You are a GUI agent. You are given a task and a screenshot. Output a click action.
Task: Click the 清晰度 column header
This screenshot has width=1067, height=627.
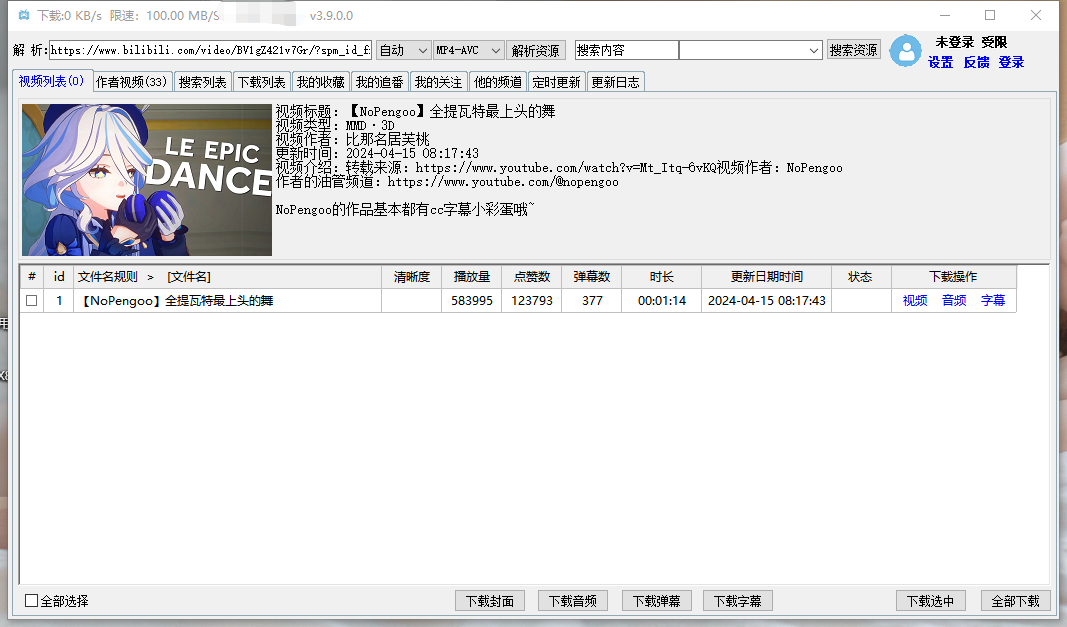tap(412, 277)
